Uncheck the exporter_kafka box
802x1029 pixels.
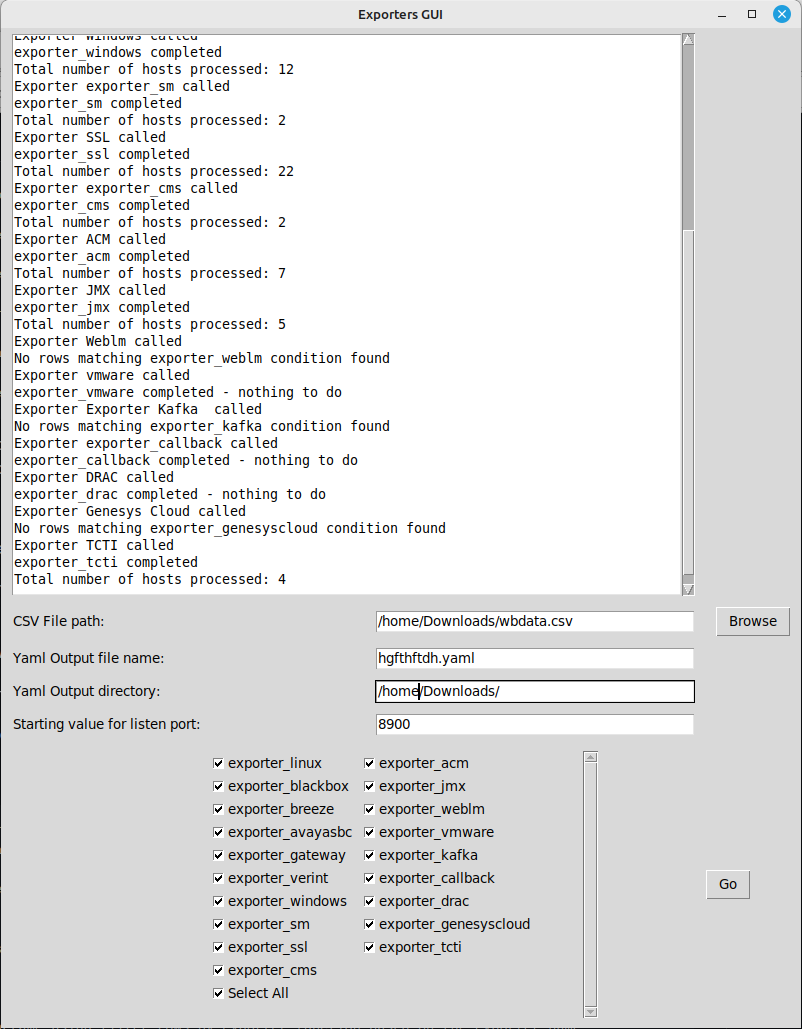tap(369, 855)
